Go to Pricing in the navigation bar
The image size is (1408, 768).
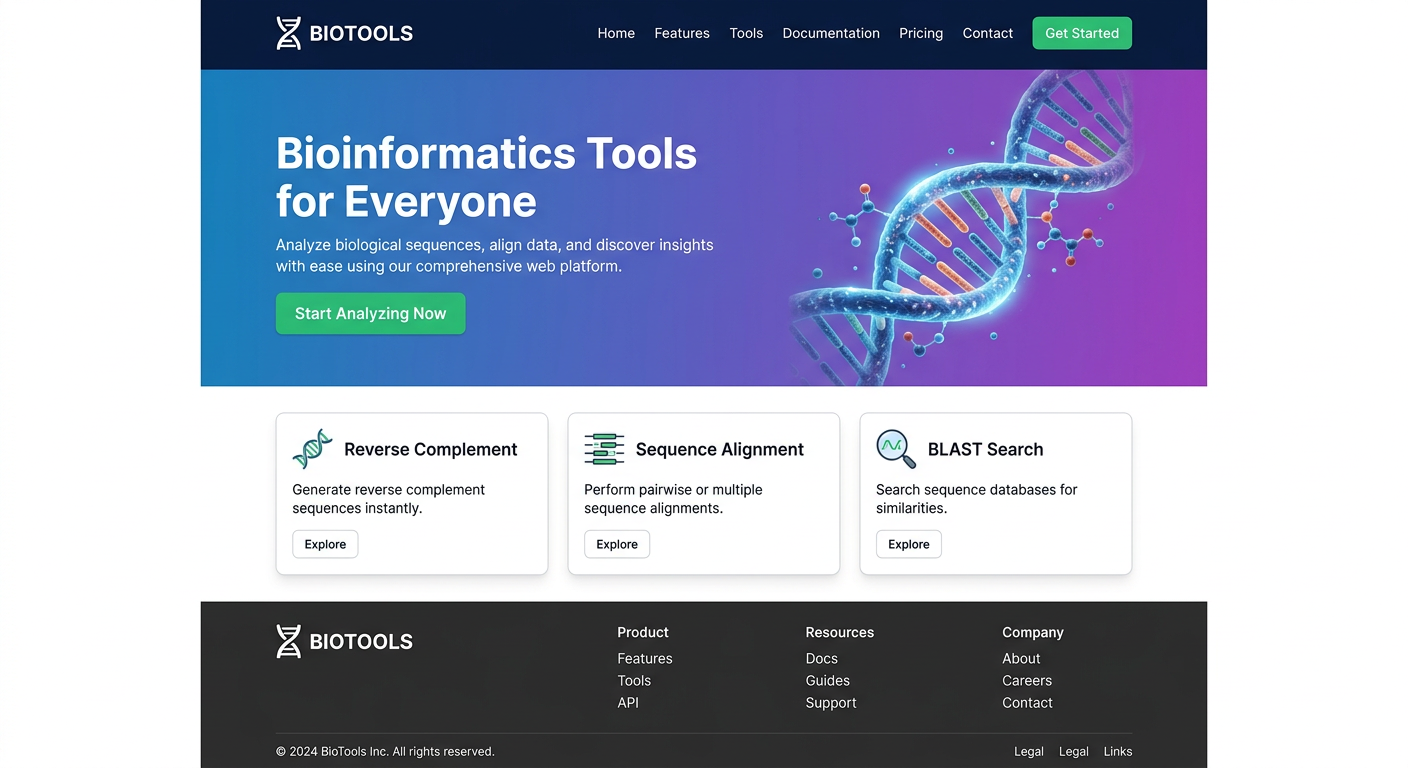coord(920,33)
